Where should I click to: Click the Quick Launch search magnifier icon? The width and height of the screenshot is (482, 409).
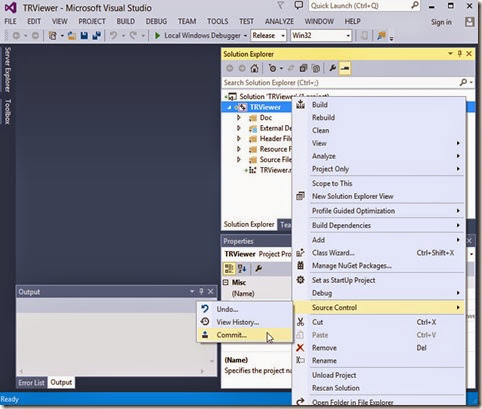click(x=415, y=5)
